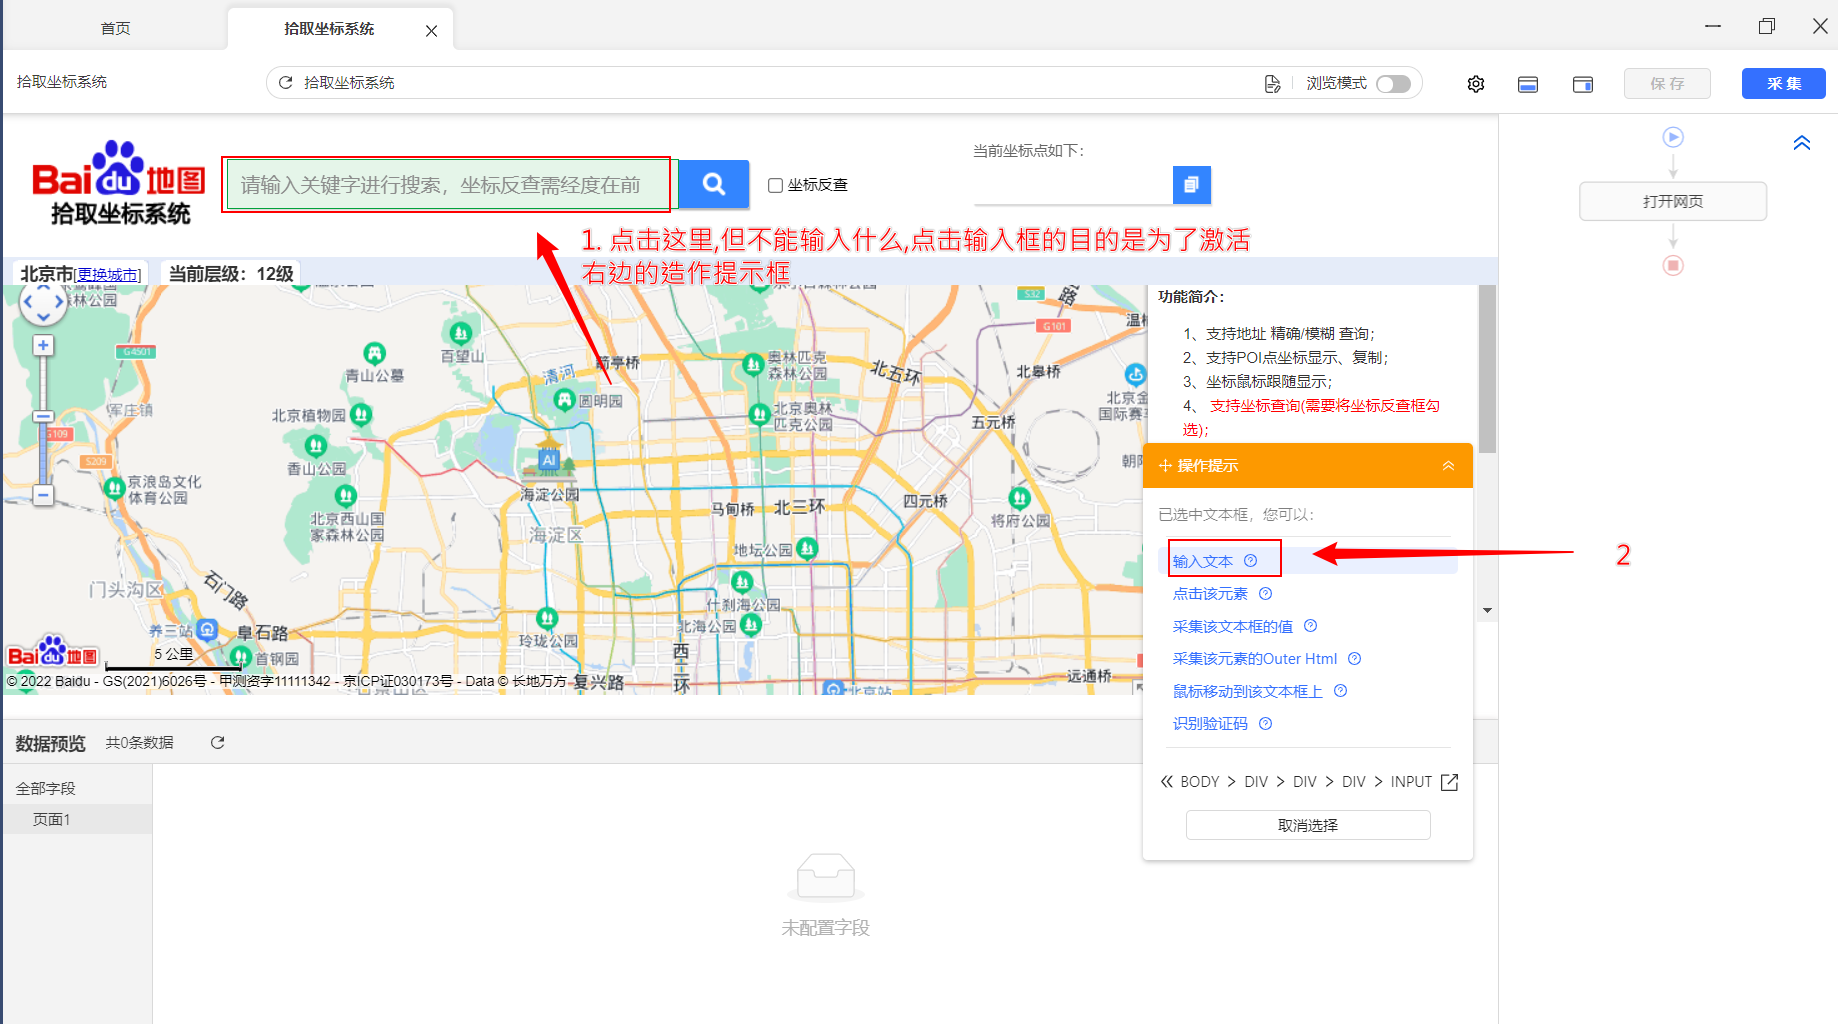The image size is (1838, 1024).
Task: Click the last DIV breadcrumb before INPUT
Action: click(1354, 782)
